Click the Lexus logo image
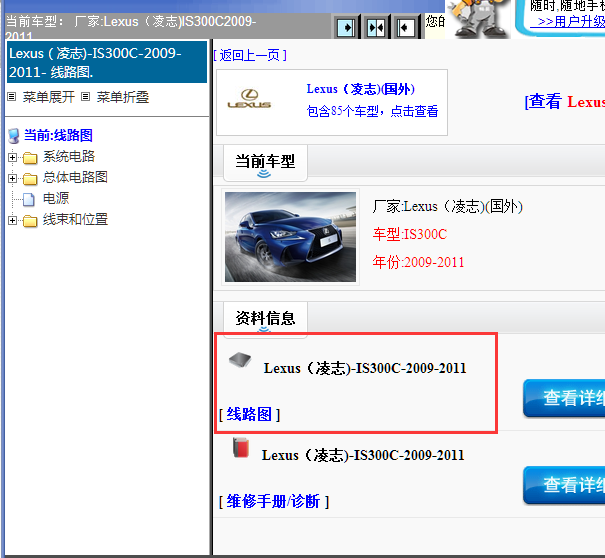The width and height of the screenshot is (605, 558). click(x=249, y=100)
